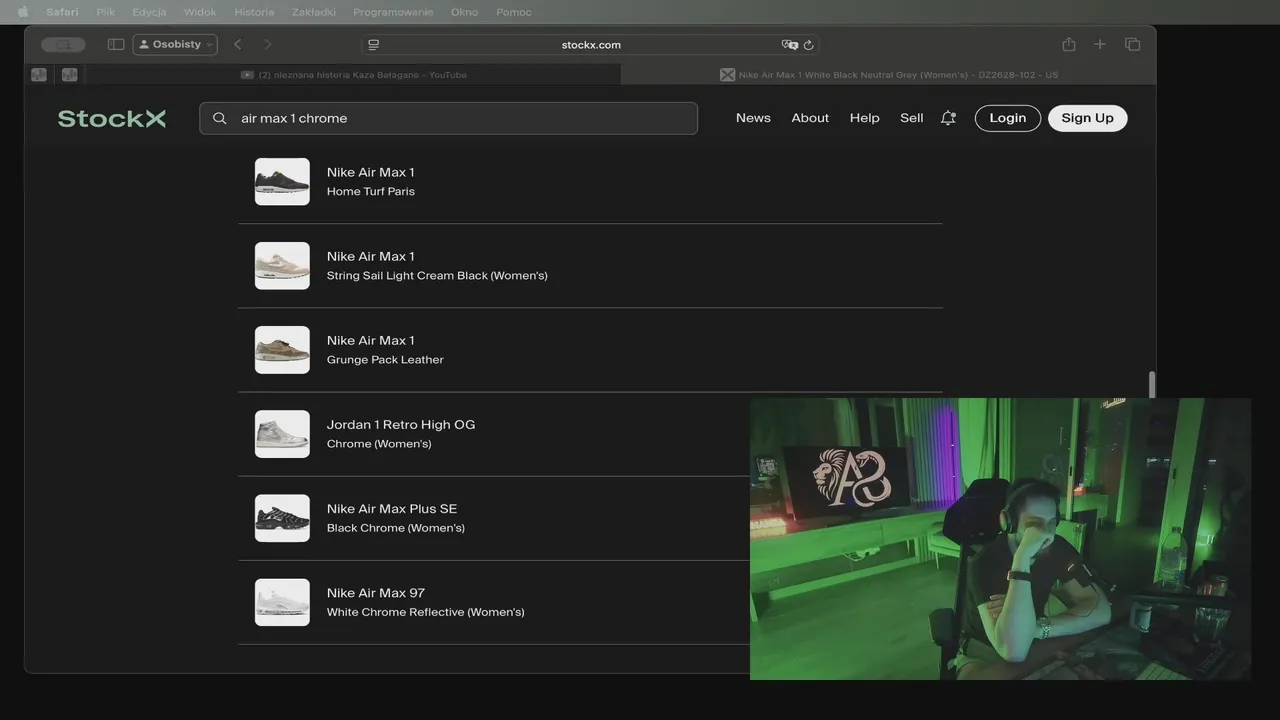Click the translate icon in address bar
Image resolution: width=1280 pixels, height=720 pixels.
click(789, 44)
